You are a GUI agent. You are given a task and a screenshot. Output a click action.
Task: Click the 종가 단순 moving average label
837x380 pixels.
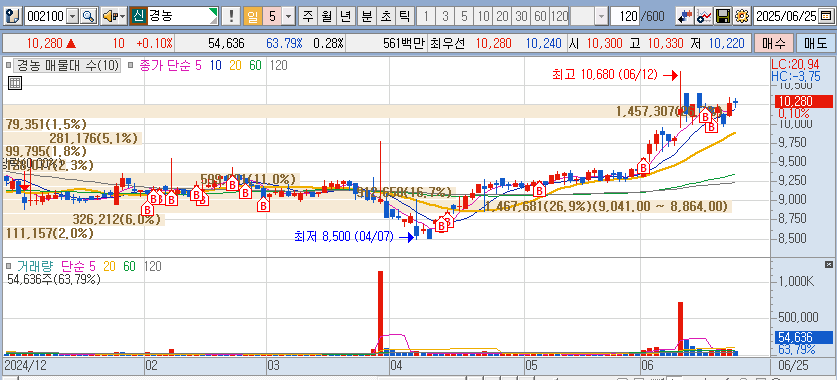click(x=165, y=66)
